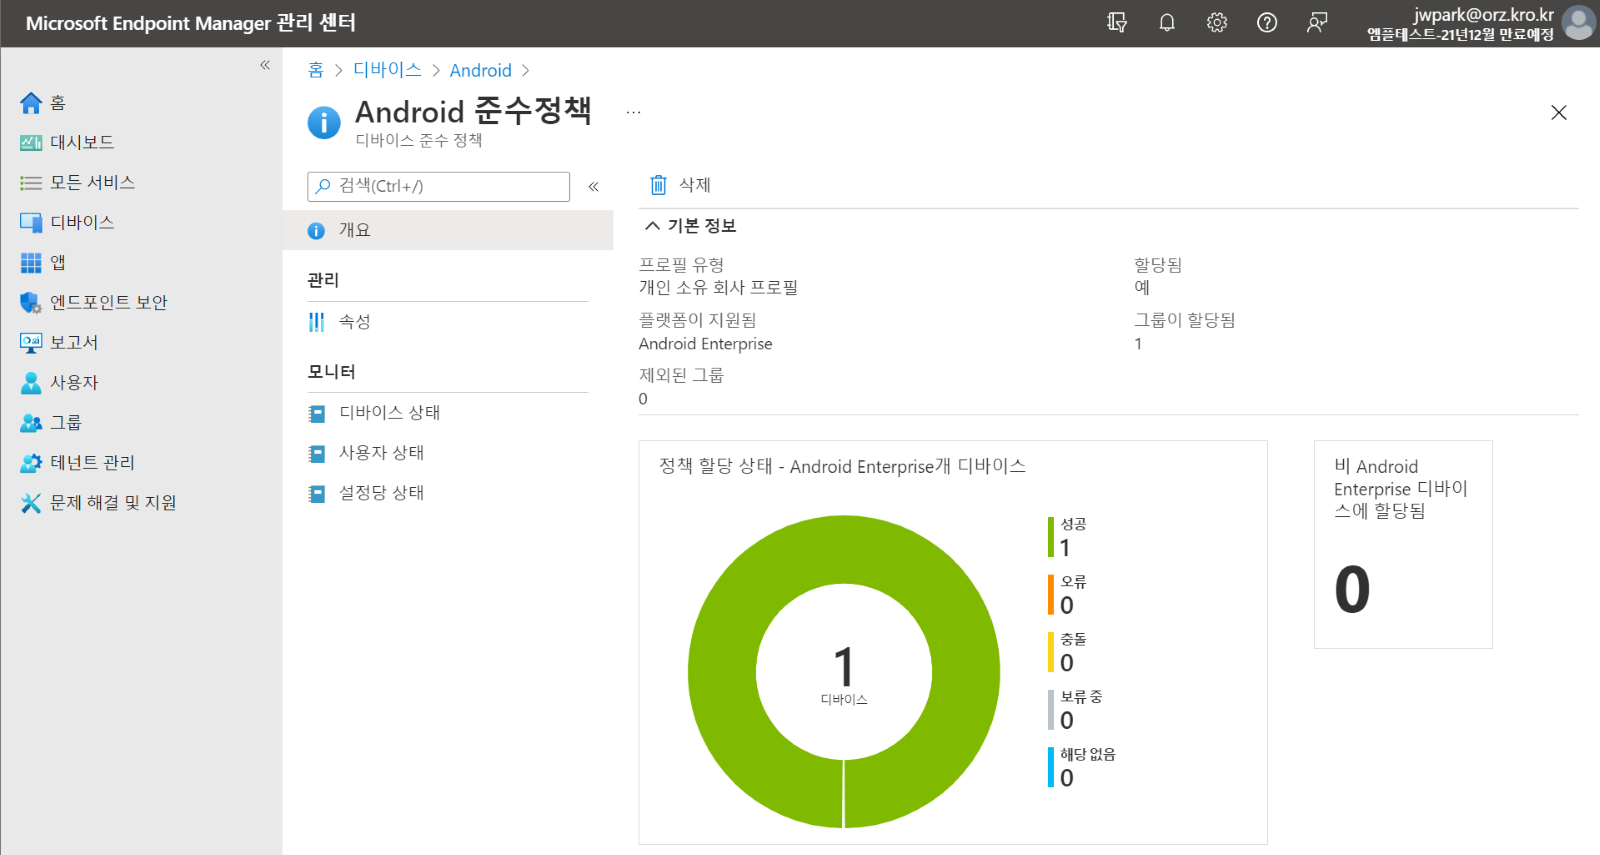Click the endpoint security shield icon
1600x855 pixels.
[x=31, y=303]
